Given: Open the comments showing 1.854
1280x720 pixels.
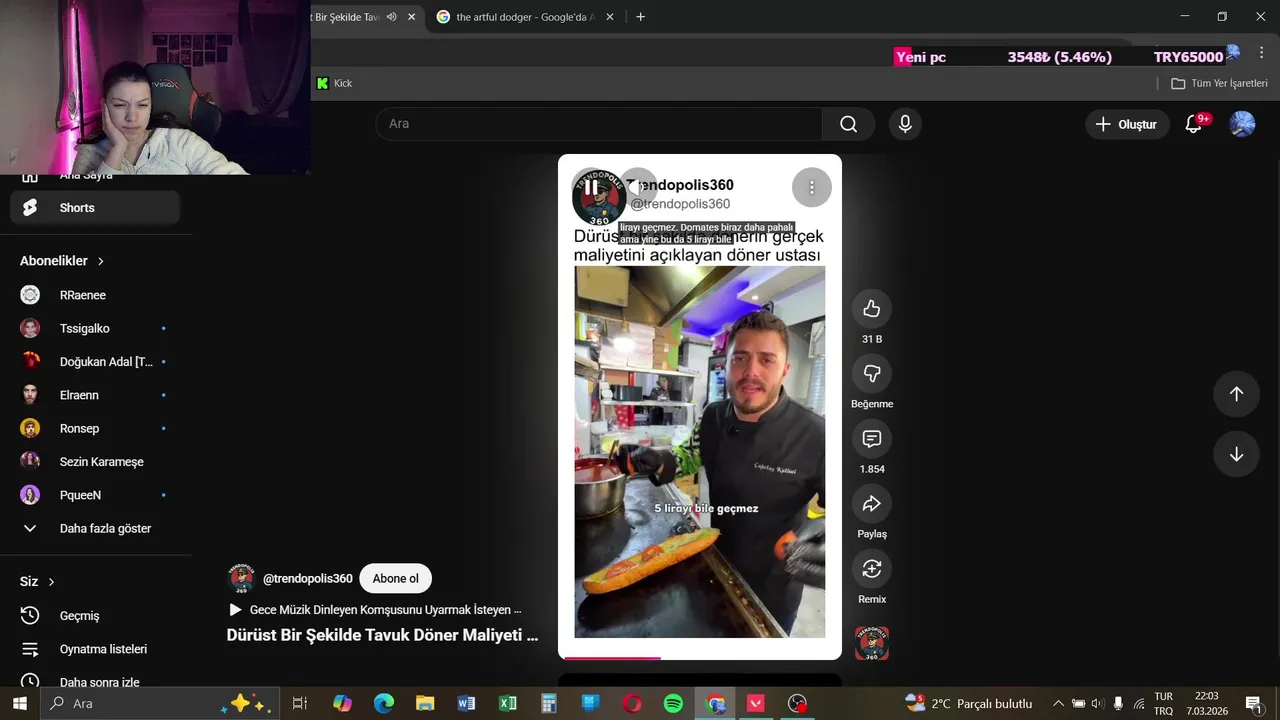Looking at the screenshot, I should 872,439.
